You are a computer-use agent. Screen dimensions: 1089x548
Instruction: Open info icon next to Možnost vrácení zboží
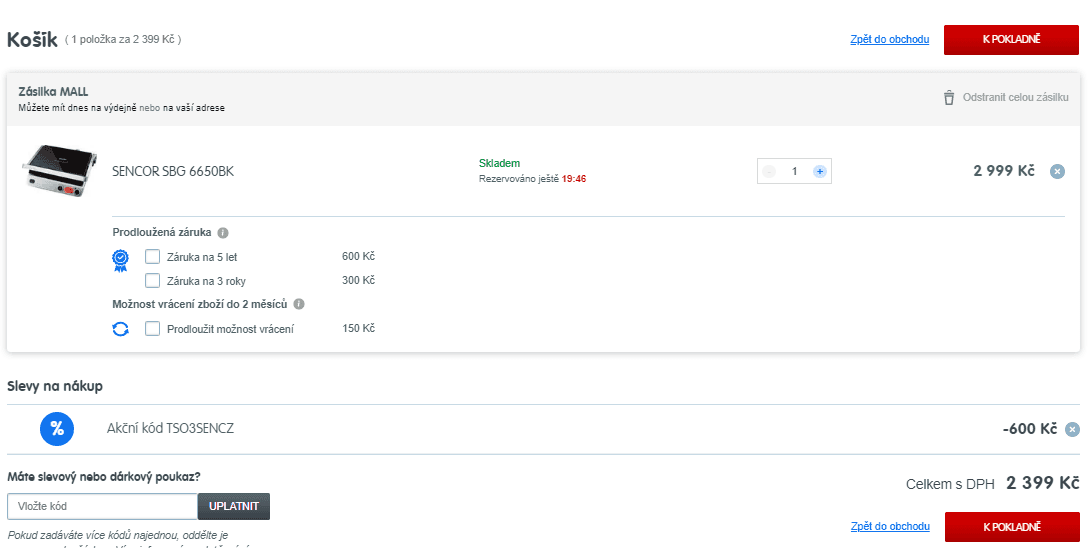coord(299,304)
